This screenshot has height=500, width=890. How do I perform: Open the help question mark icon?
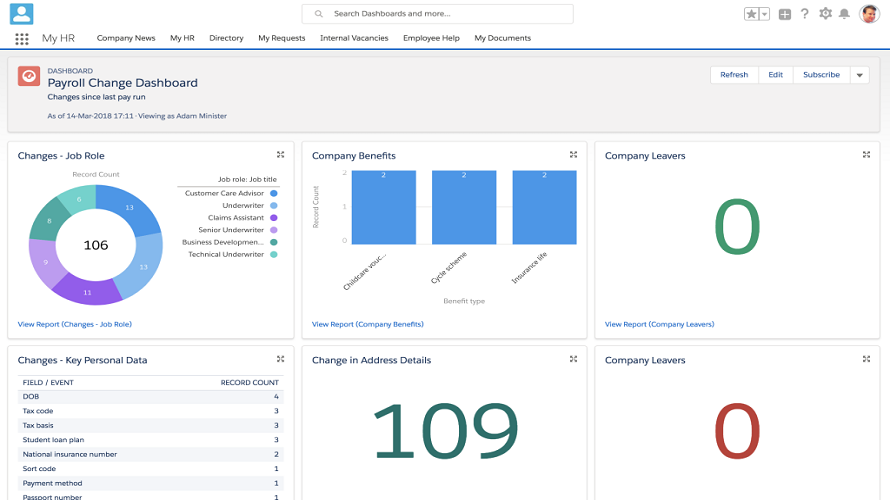[x=804, y=14]
